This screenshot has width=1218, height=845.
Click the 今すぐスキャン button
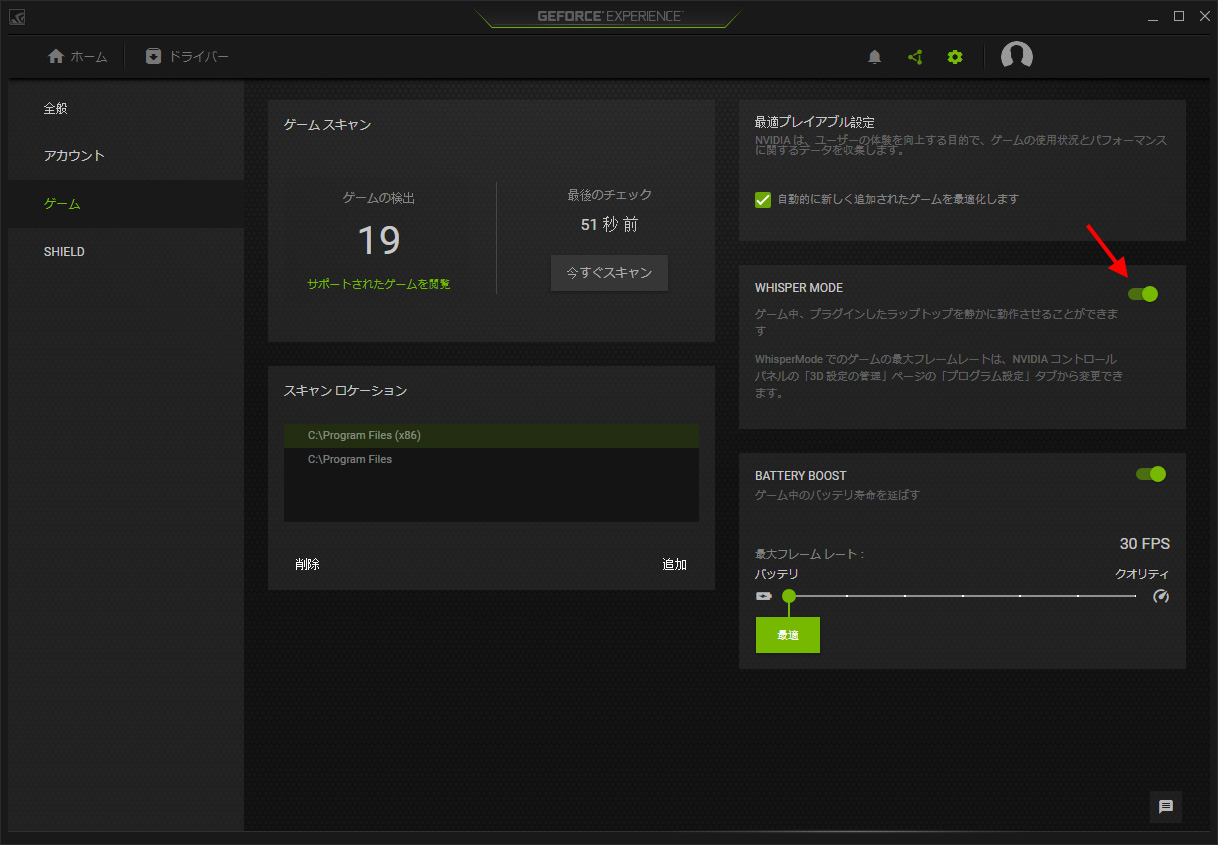click(x=609, y=273)
